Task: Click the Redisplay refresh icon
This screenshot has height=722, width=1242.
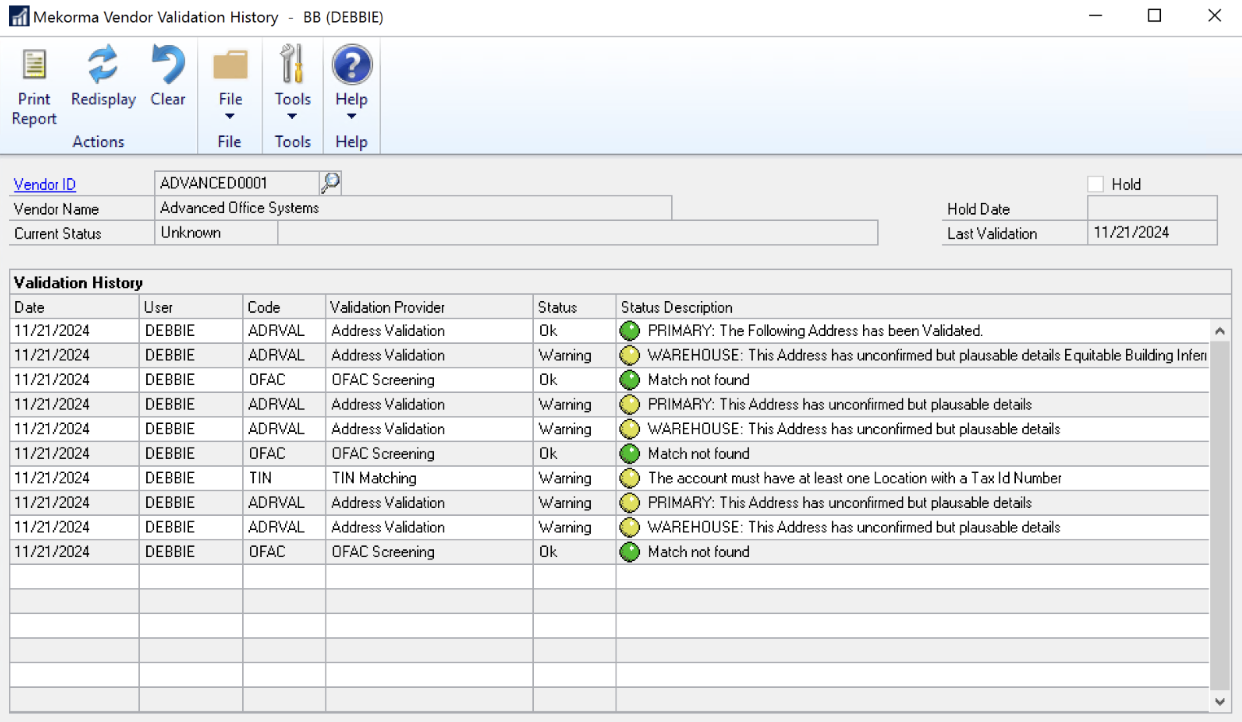Action: pyautogui.click(x=103, y=66)
